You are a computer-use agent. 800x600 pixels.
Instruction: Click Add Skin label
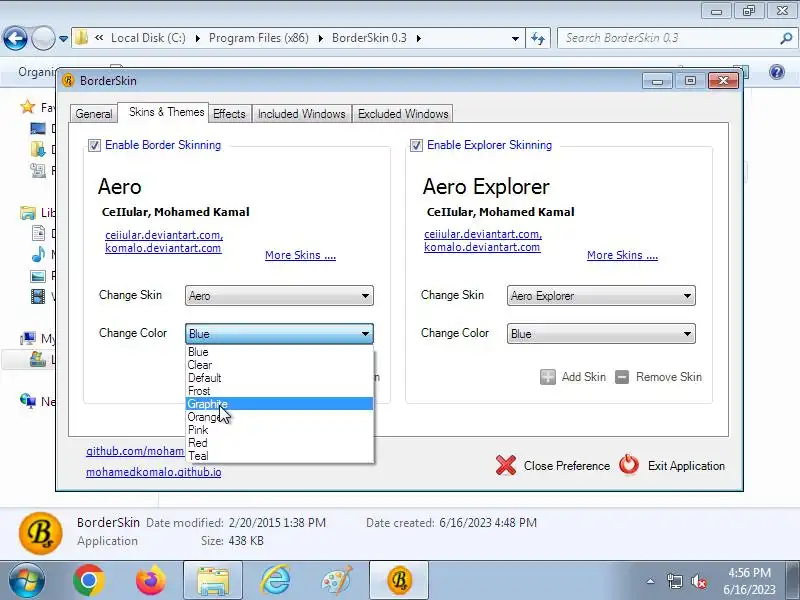(x=584, y=377)
